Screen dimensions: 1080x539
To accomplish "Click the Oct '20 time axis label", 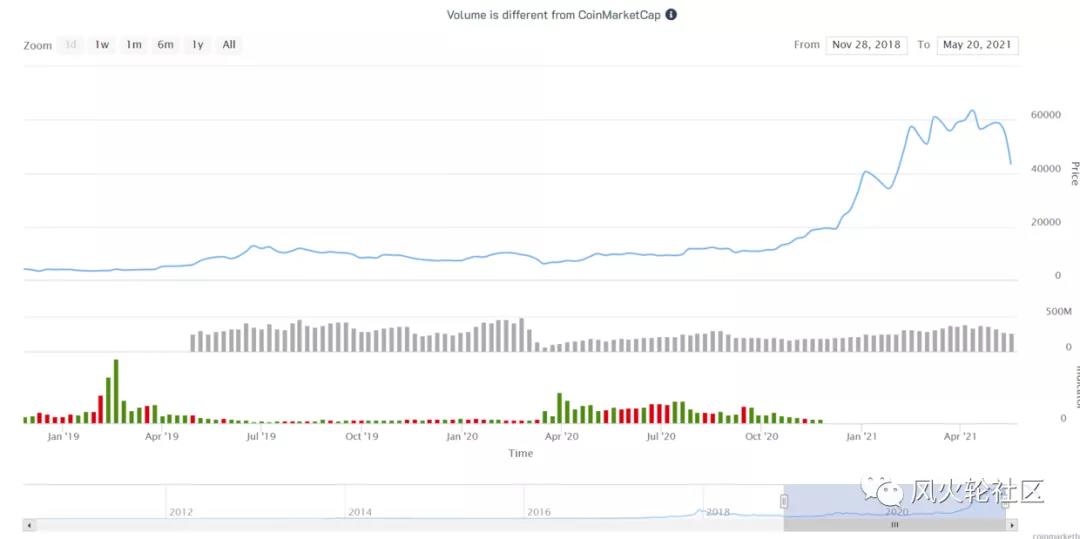I will pos(762,436).
